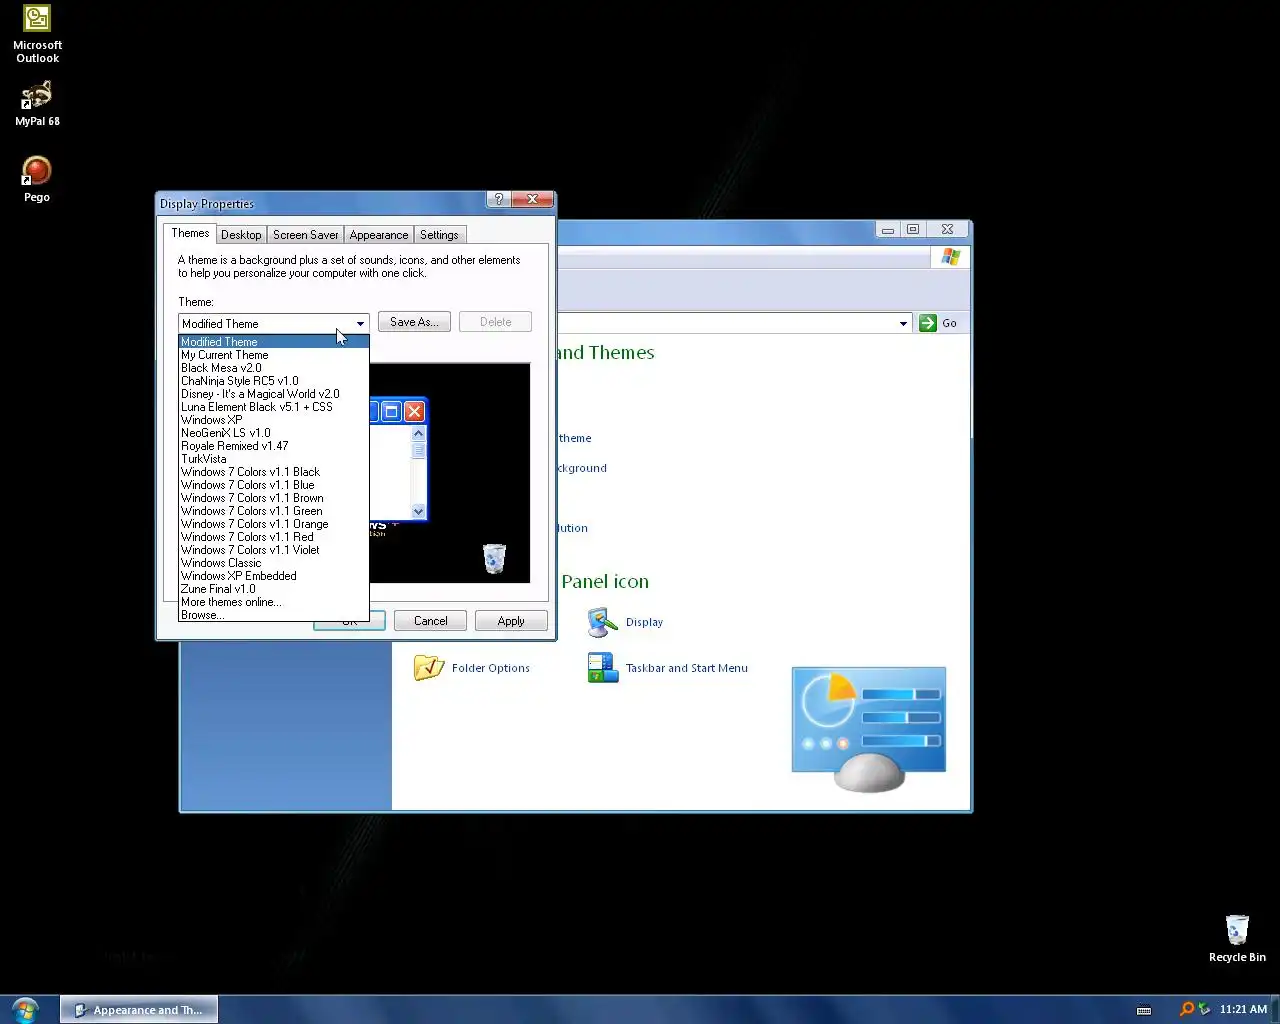Select the Windows Classic theme

tap(274, 563)
